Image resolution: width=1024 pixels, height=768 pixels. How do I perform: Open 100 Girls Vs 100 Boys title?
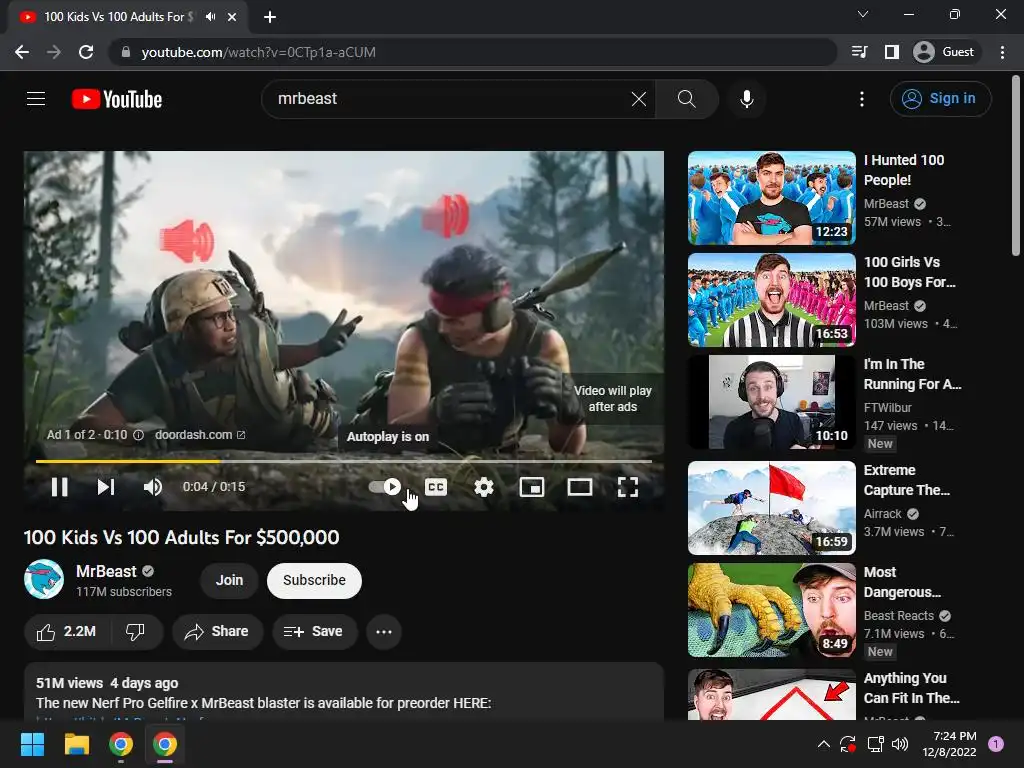pyautogui.click(x=909, y=272)
